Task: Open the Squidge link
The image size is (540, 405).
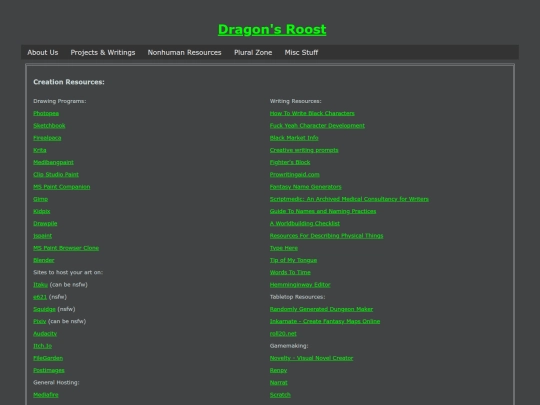Action: pyautogui.click(x=44, y=309)
